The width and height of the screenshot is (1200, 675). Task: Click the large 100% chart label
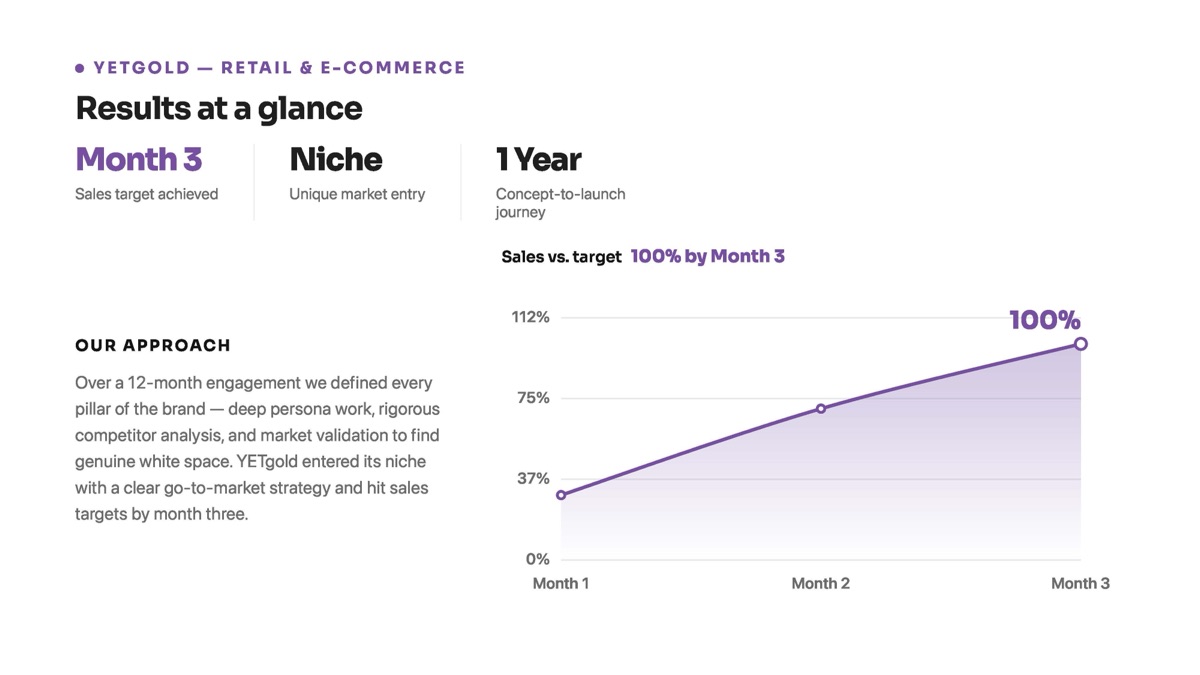(x=1045, y=320)
